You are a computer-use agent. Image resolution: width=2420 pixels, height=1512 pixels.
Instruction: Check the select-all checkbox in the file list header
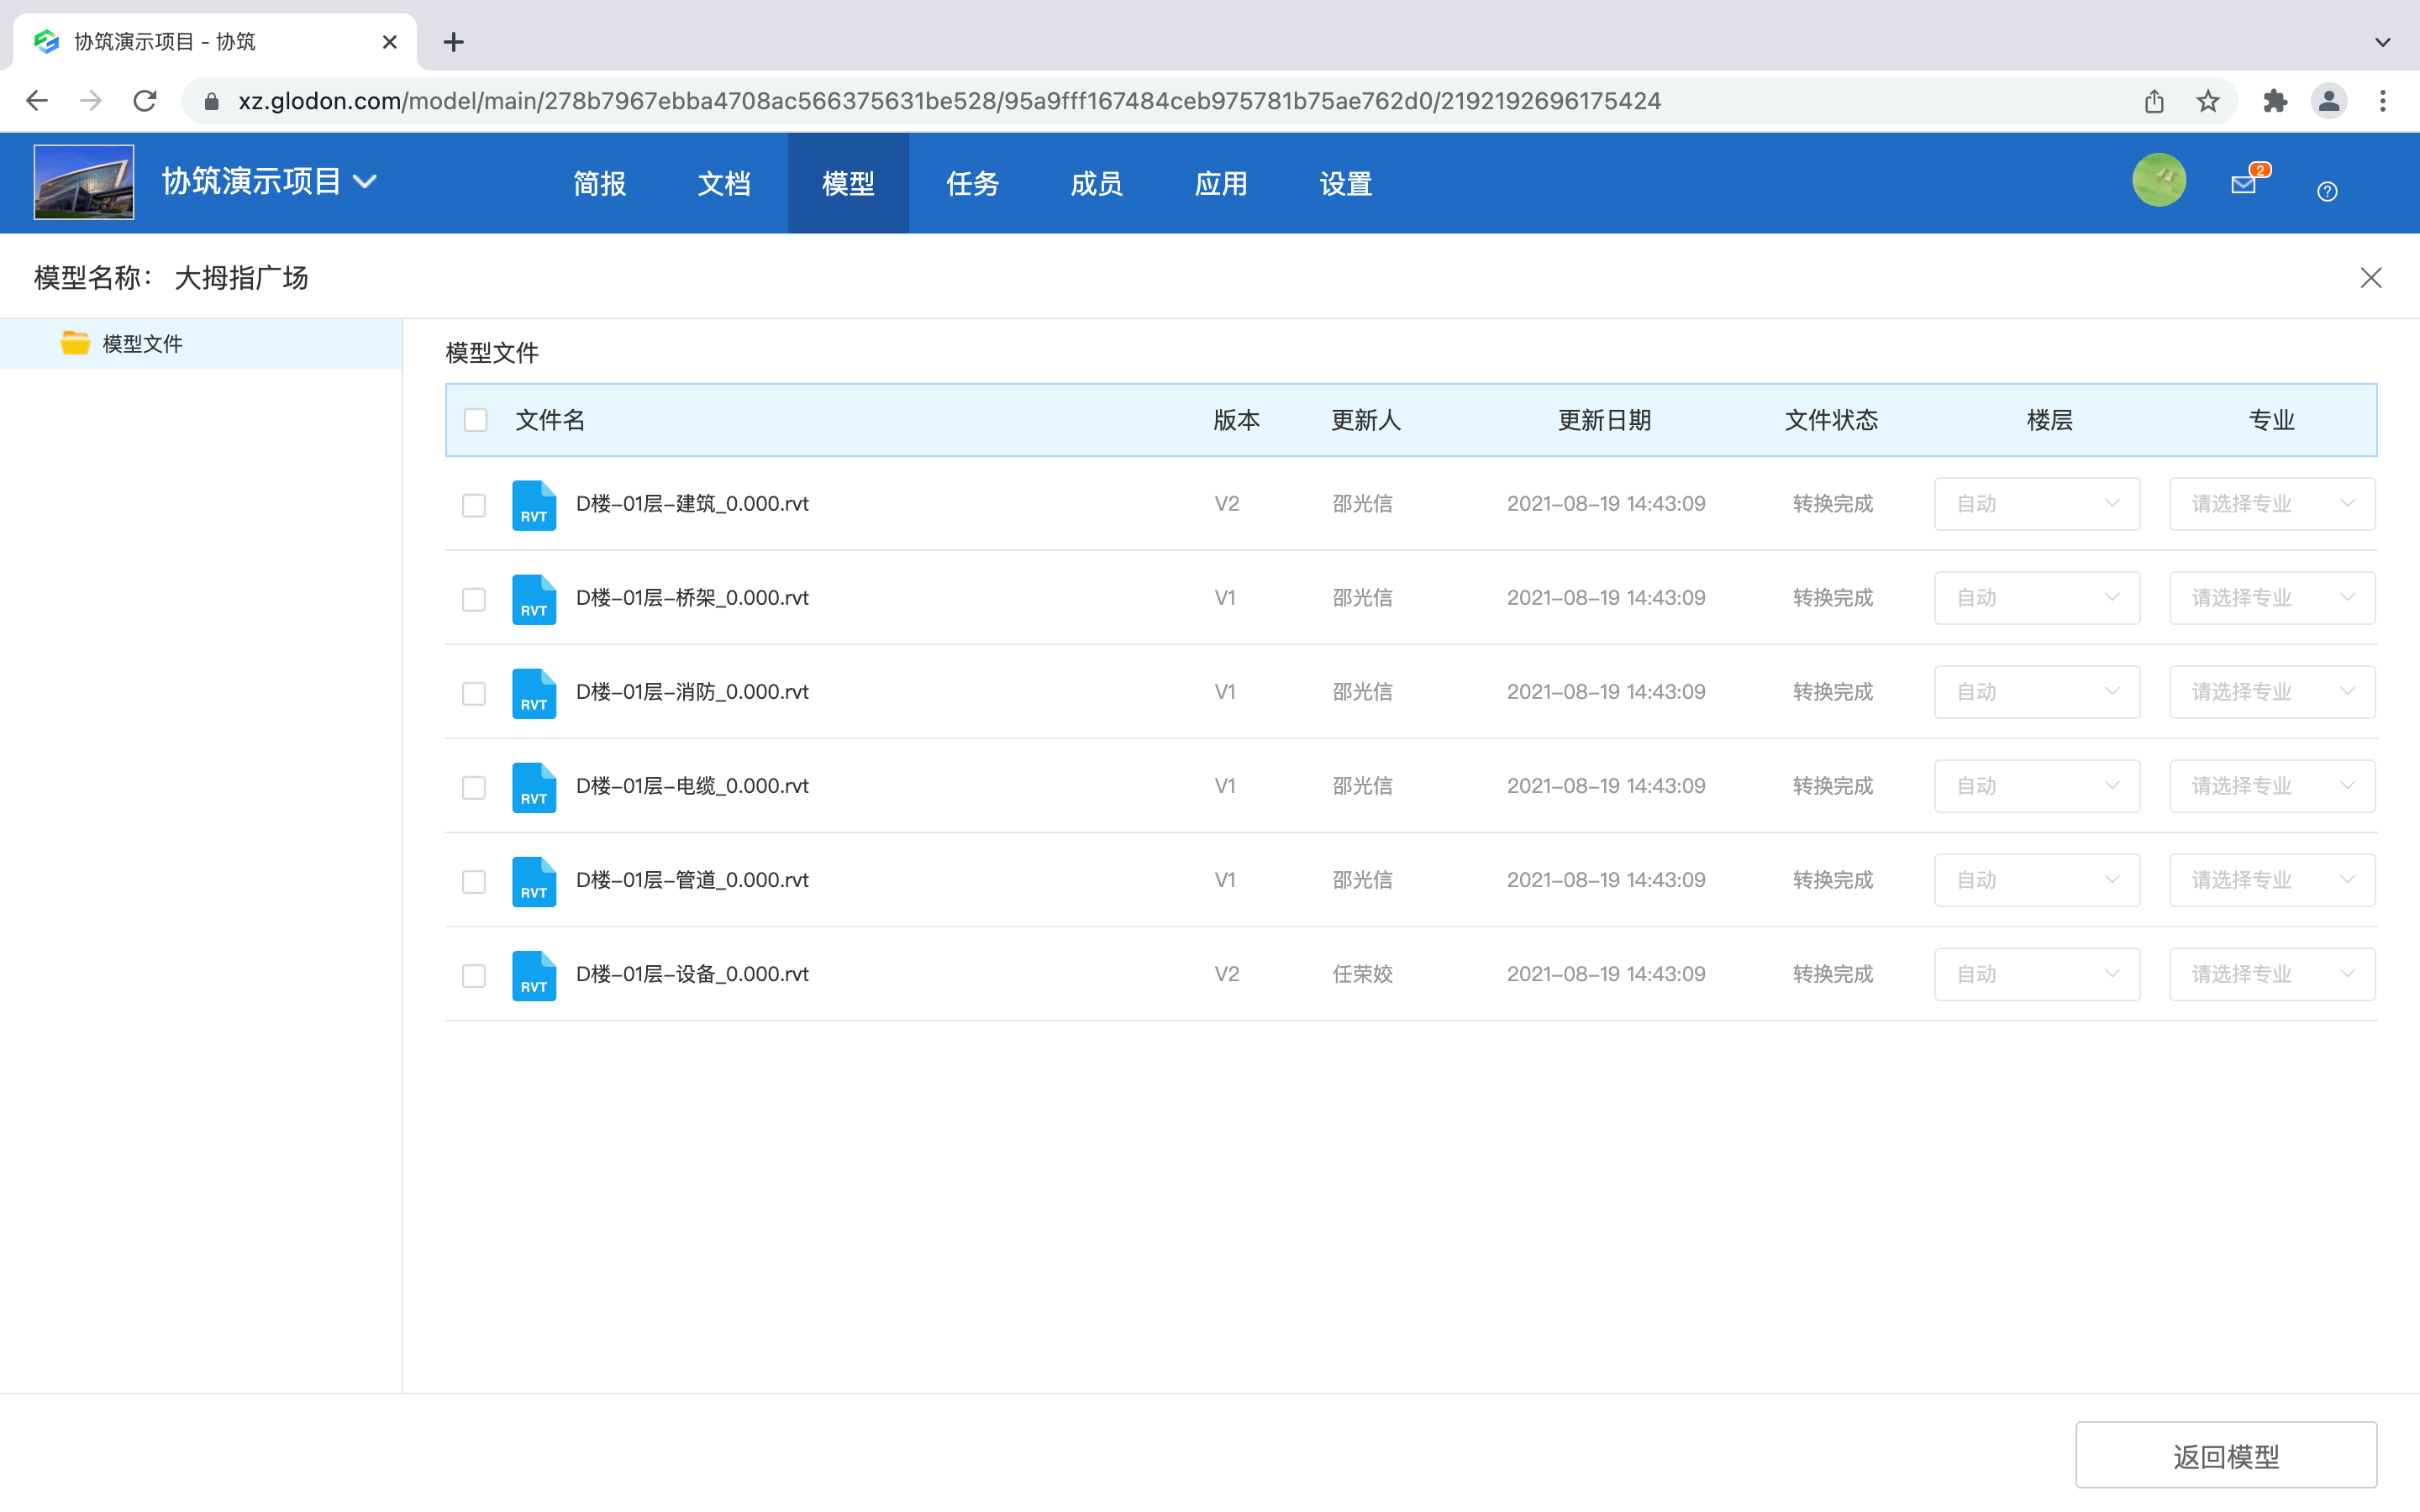(x=475, y=420)
